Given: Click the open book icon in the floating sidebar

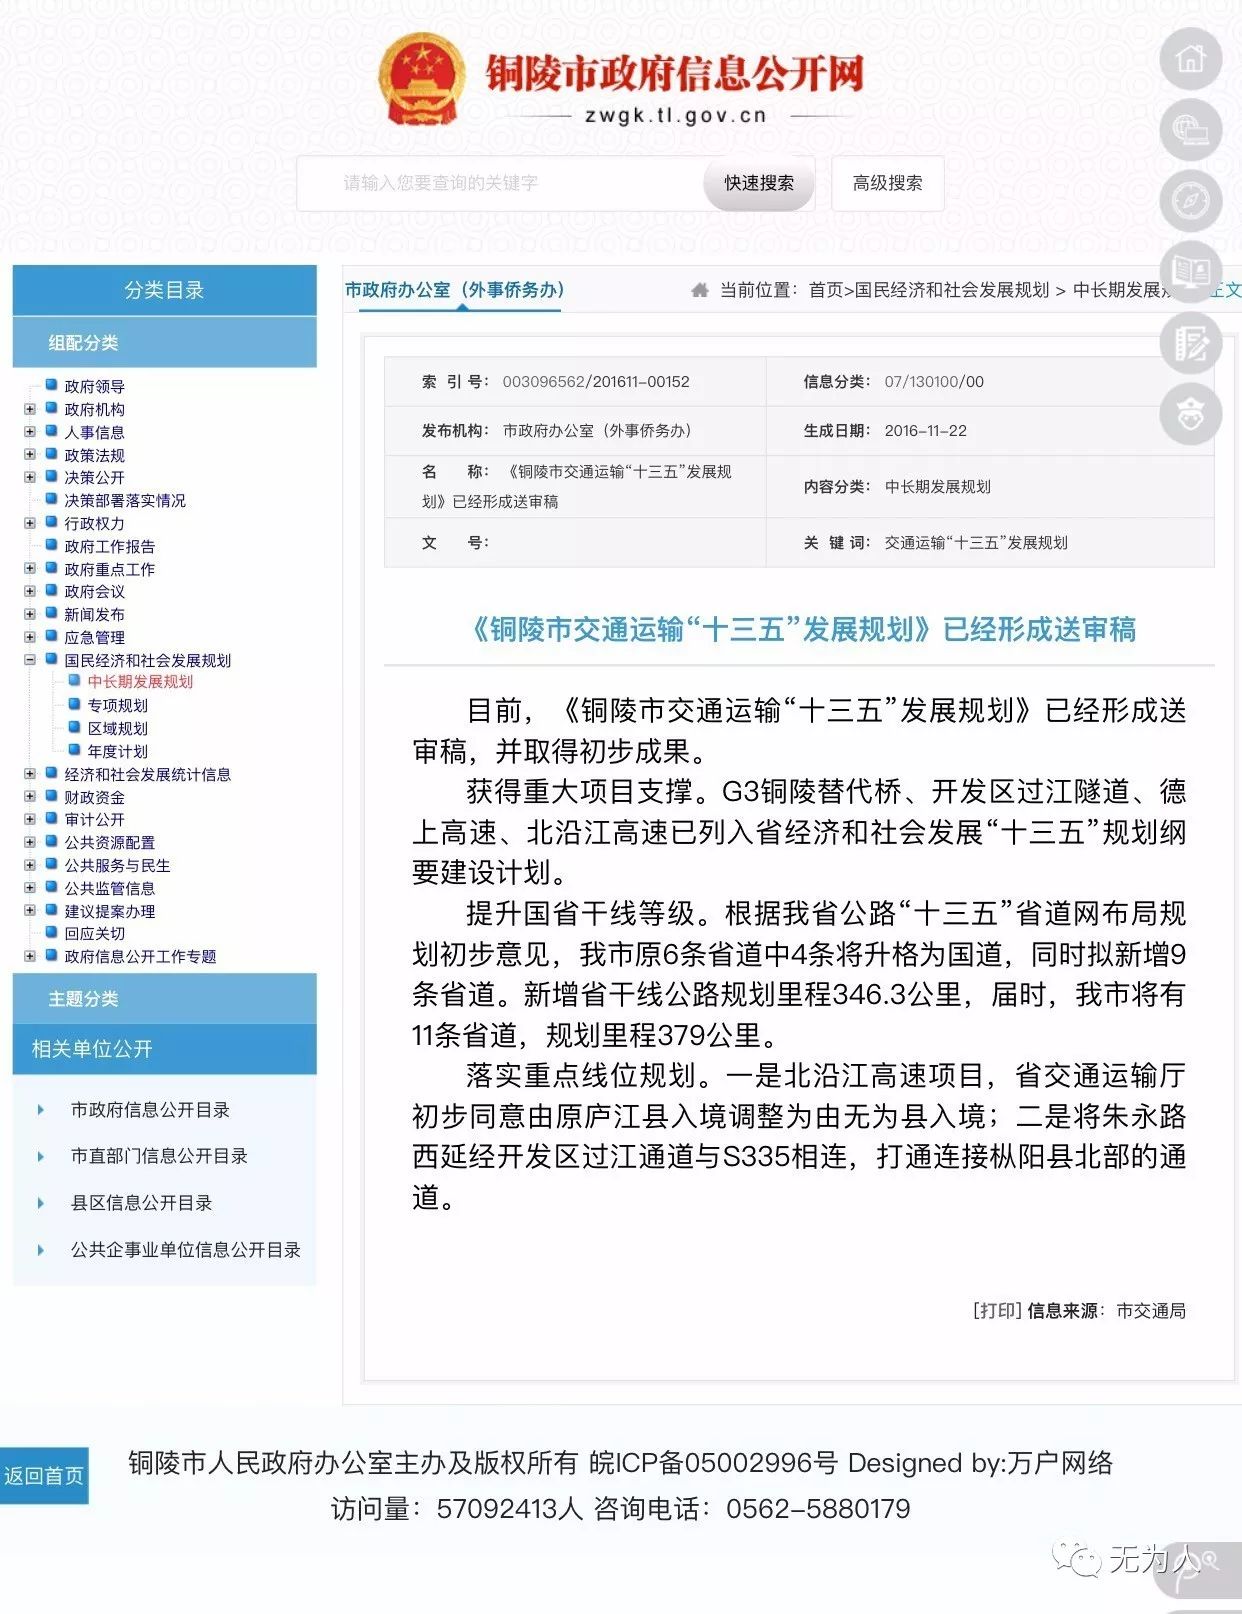Looking at the screenshot, I should (x=1190, y=272).
